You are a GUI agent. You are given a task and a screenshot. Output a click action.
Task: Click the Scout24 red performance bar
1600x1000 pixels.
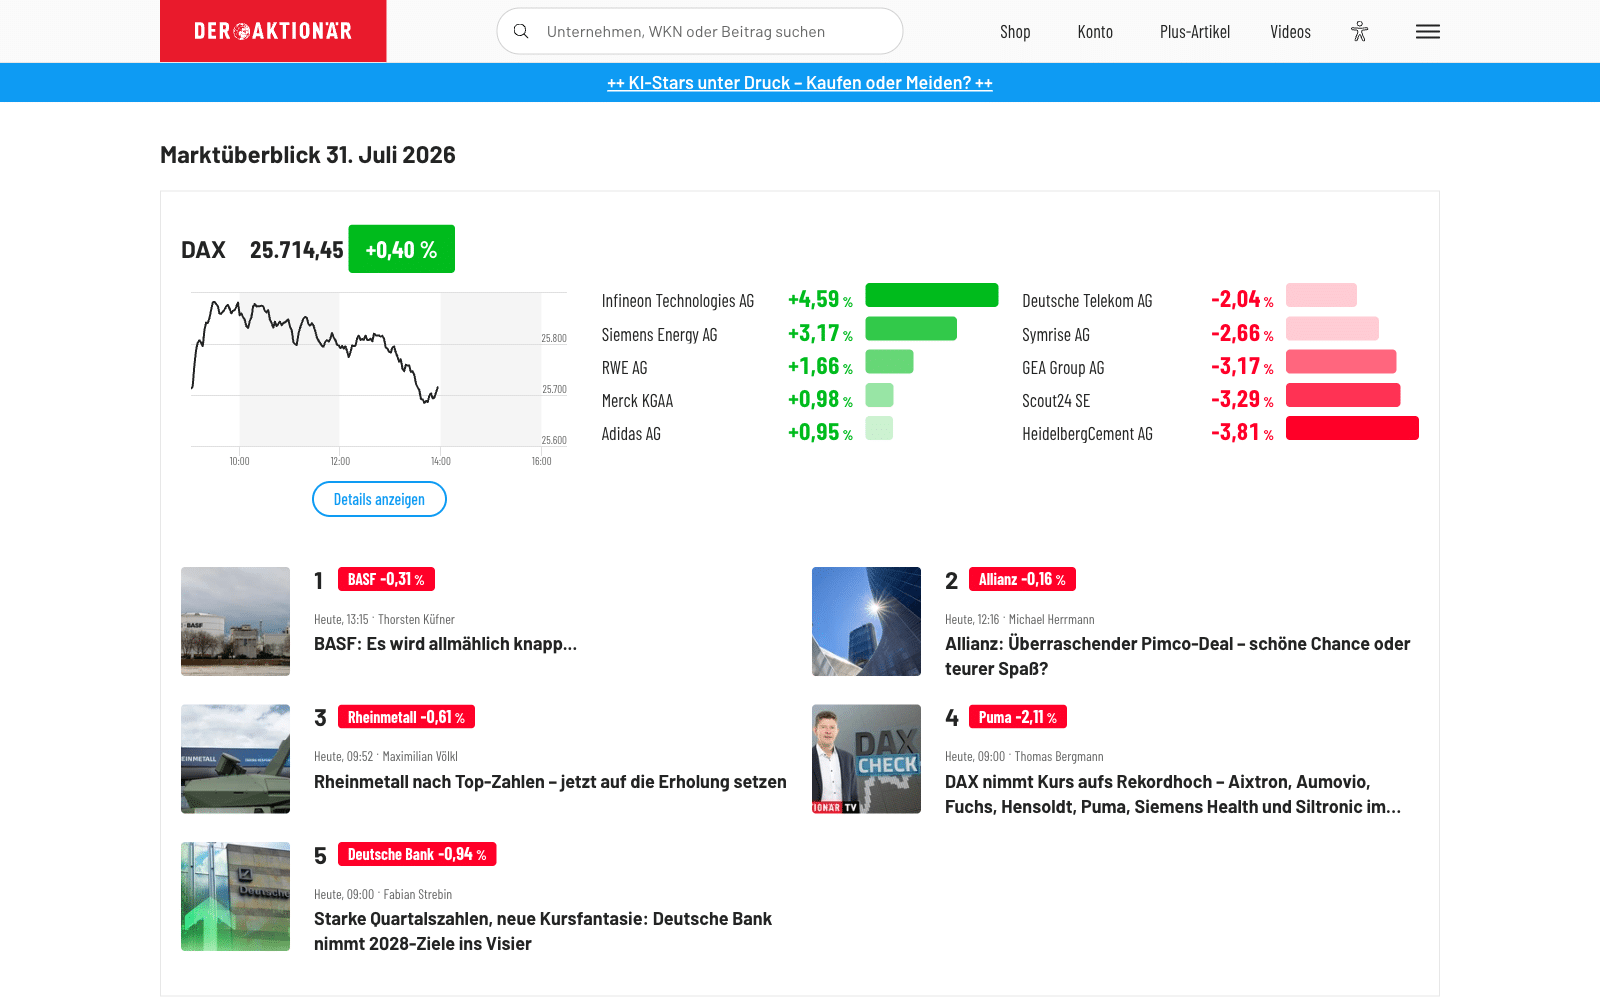click(x=1343, y=395)
